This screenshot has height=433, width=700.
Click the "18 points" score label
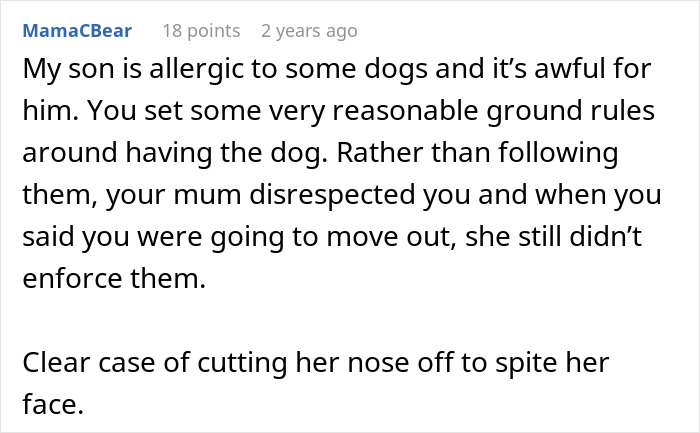203,31
